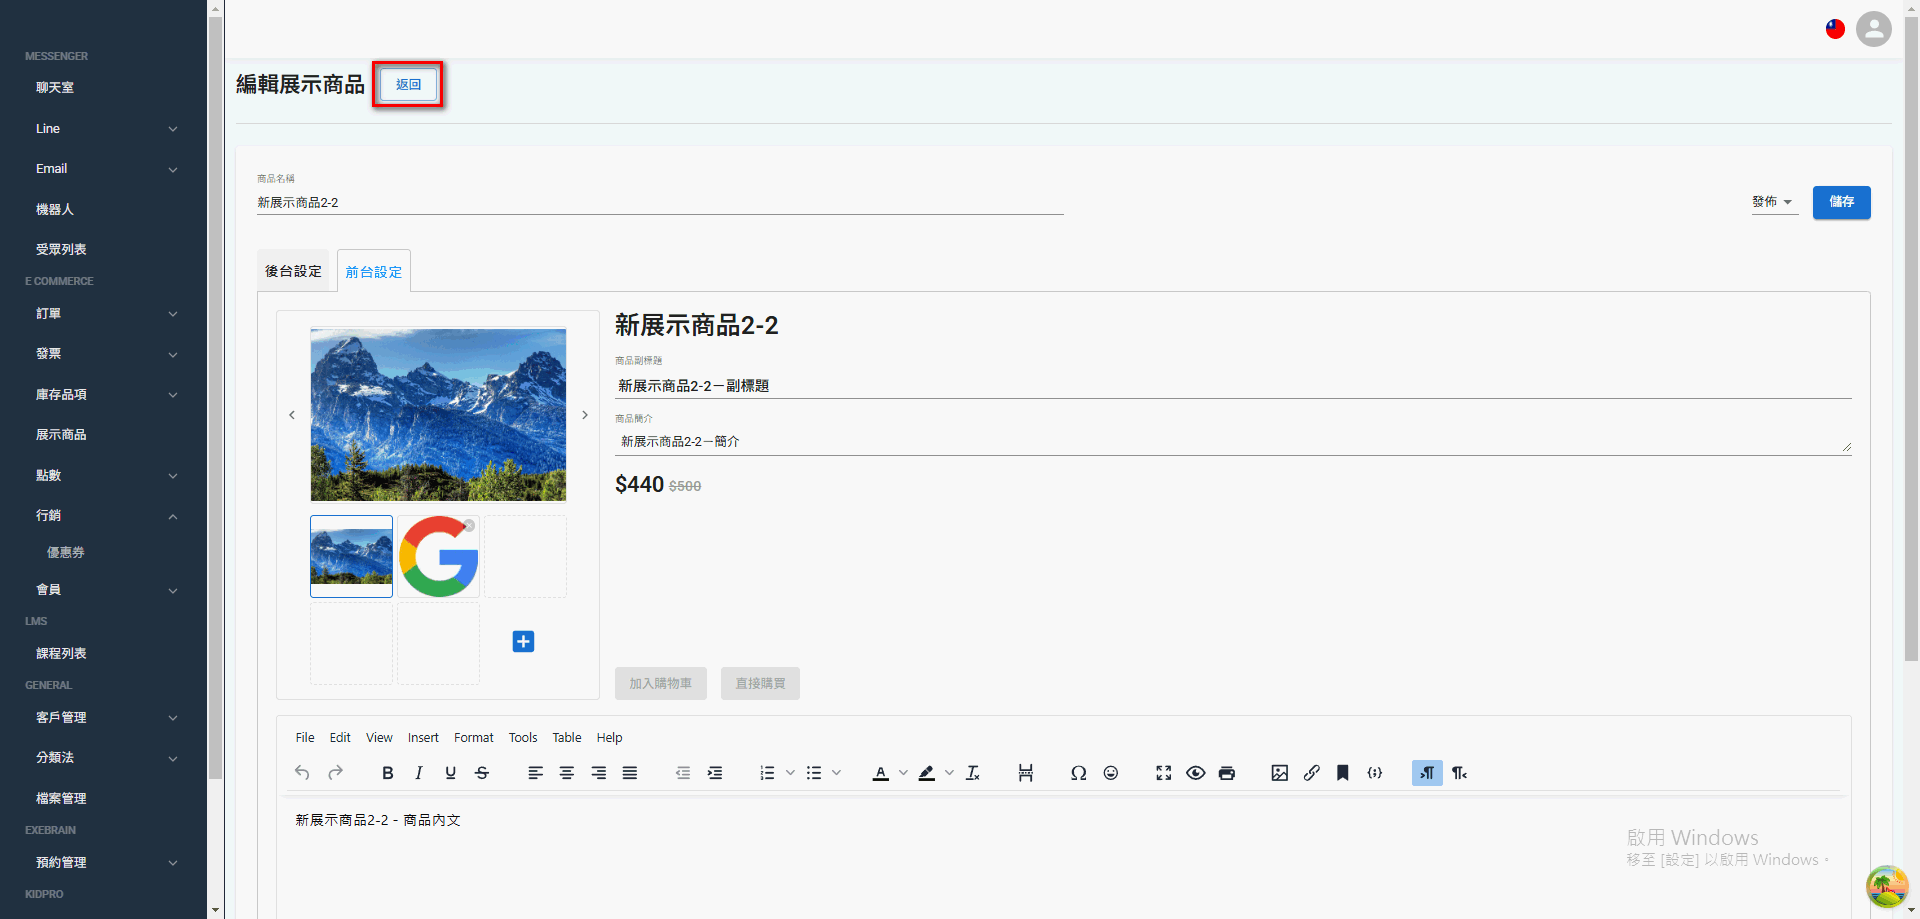Select the mountain image thumbnail
This screenshot has height=919, width=1920.
[351, 557]
